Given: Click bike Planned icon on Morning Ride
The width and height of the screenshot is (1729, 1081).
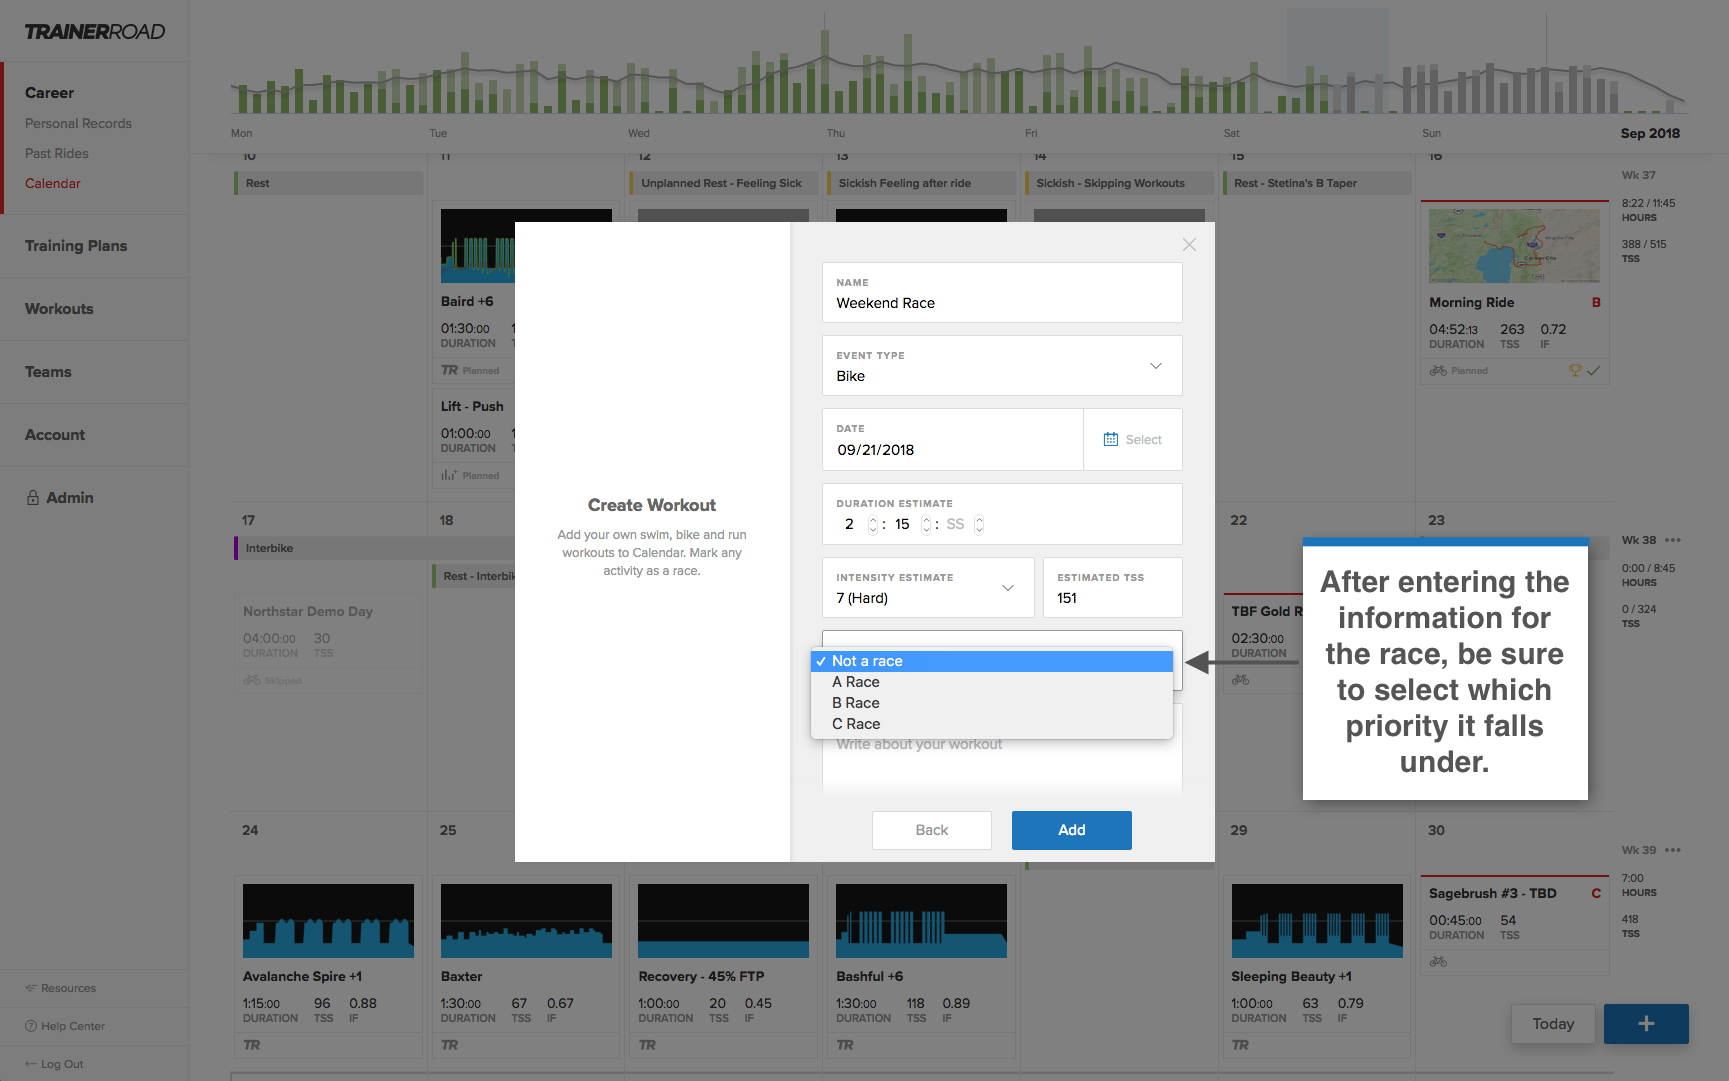Looking at the screenshot, I should tap(1438, 370).
